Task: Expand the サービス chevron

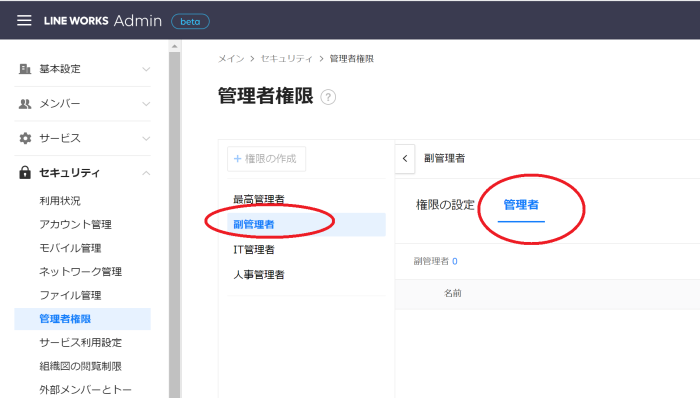Action: [x=146, y=138]
